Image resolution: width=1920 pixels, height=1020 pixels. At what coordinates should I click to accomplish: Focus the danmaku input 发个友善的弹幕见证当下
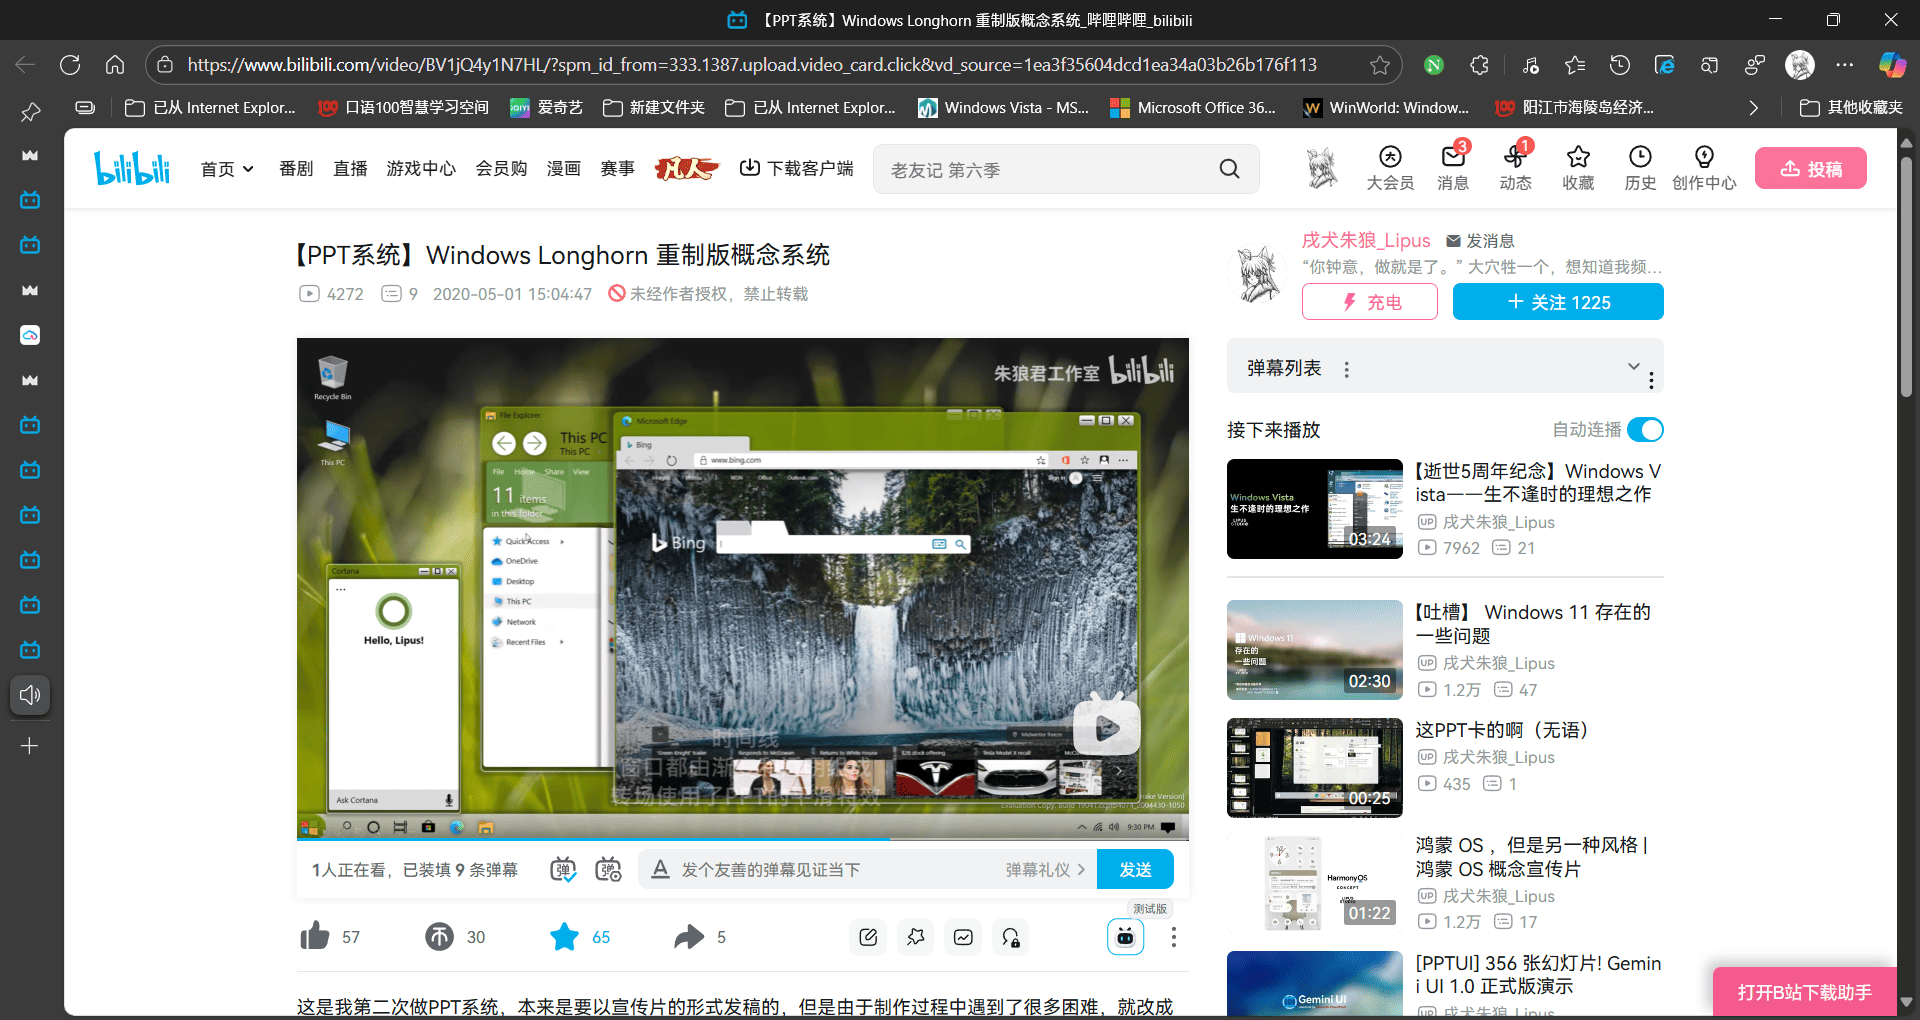[838, 870]
